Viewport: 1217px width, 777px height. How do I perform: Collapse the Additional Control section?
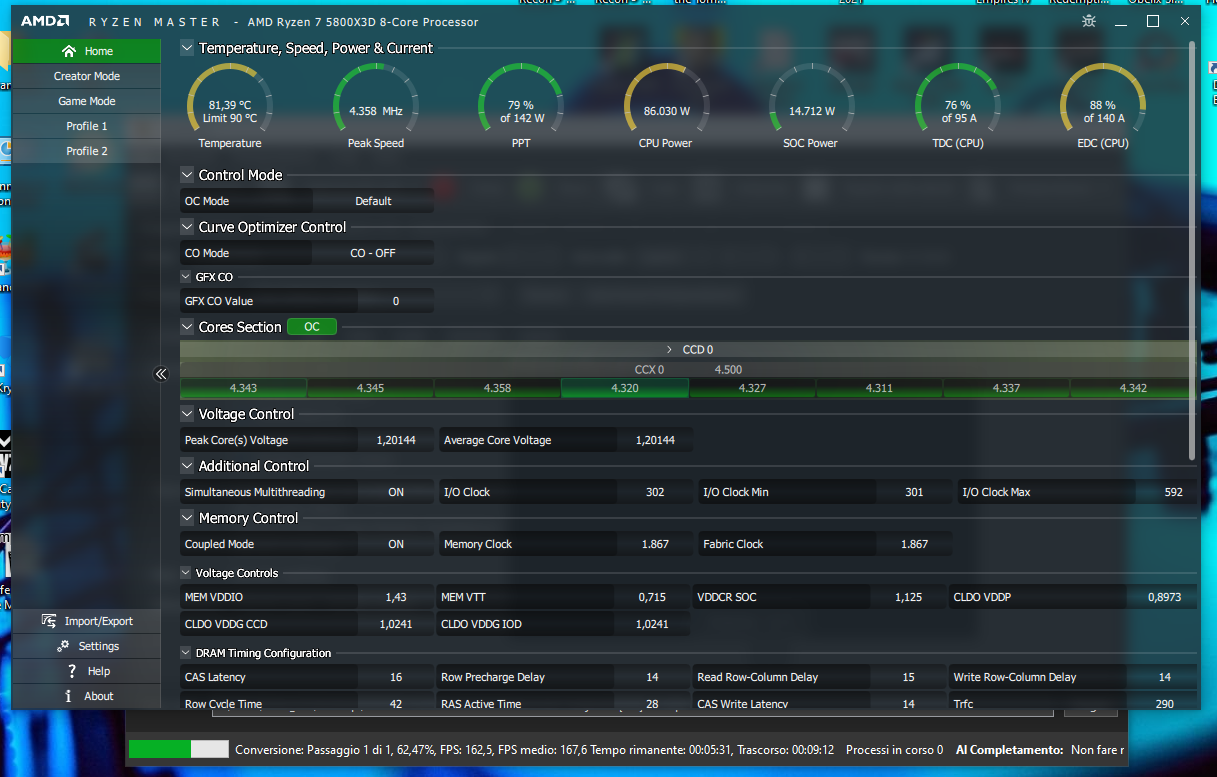(187, 466)
